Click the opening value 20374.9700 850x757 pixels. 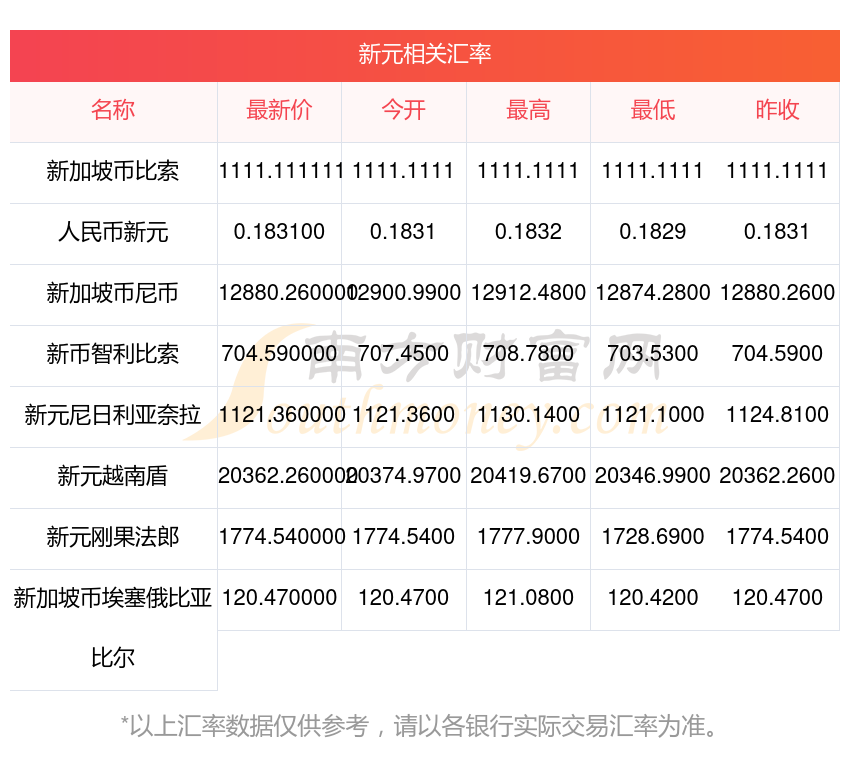click(x=404, y=476)
